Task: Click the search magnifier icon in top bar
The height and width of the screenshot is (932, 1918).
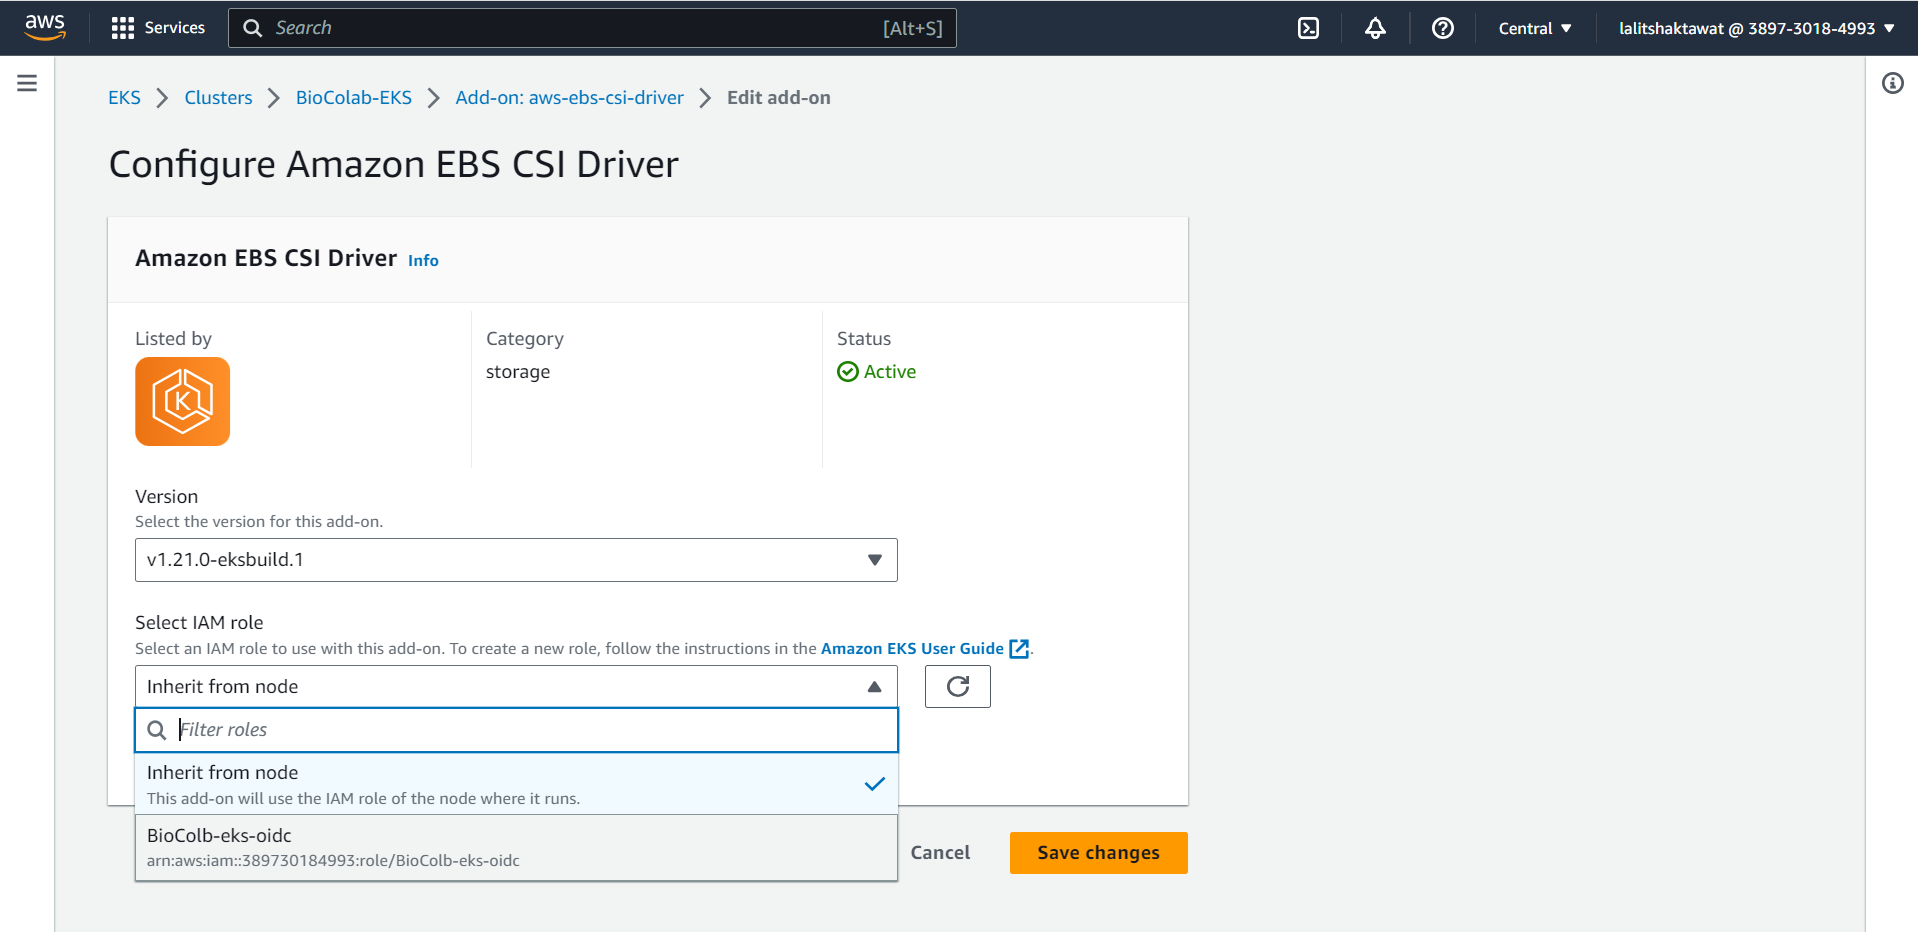Action: (253, 28)
